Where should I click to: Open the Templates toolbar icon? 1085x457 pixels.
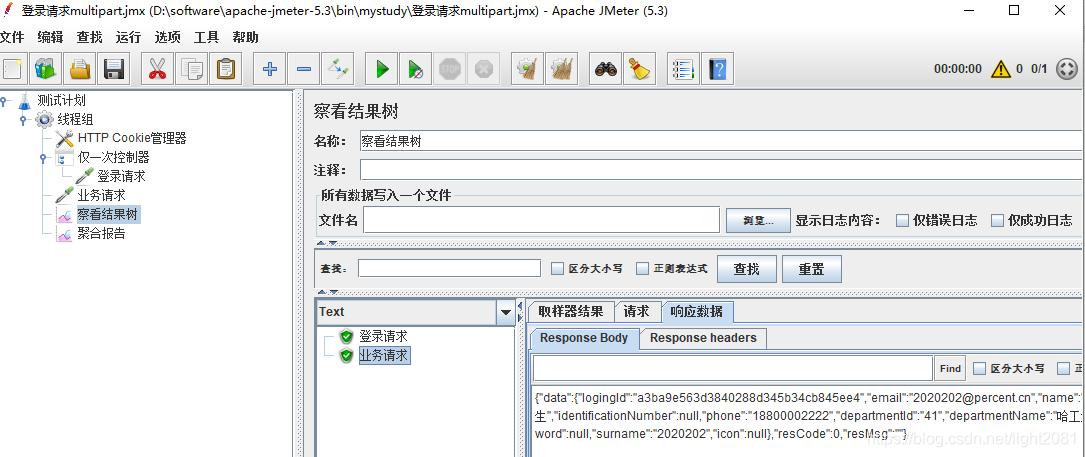pyautogui.click(x=45, y=69)
